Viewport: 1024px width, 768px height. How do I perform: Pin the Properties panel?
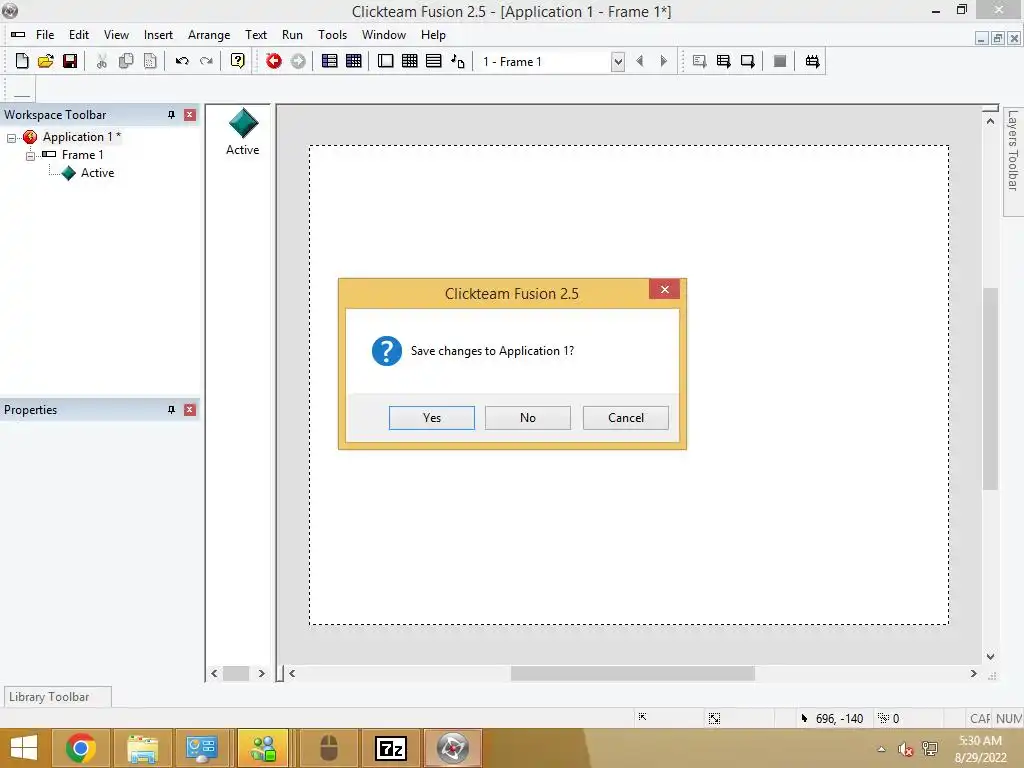click(171, 410)
